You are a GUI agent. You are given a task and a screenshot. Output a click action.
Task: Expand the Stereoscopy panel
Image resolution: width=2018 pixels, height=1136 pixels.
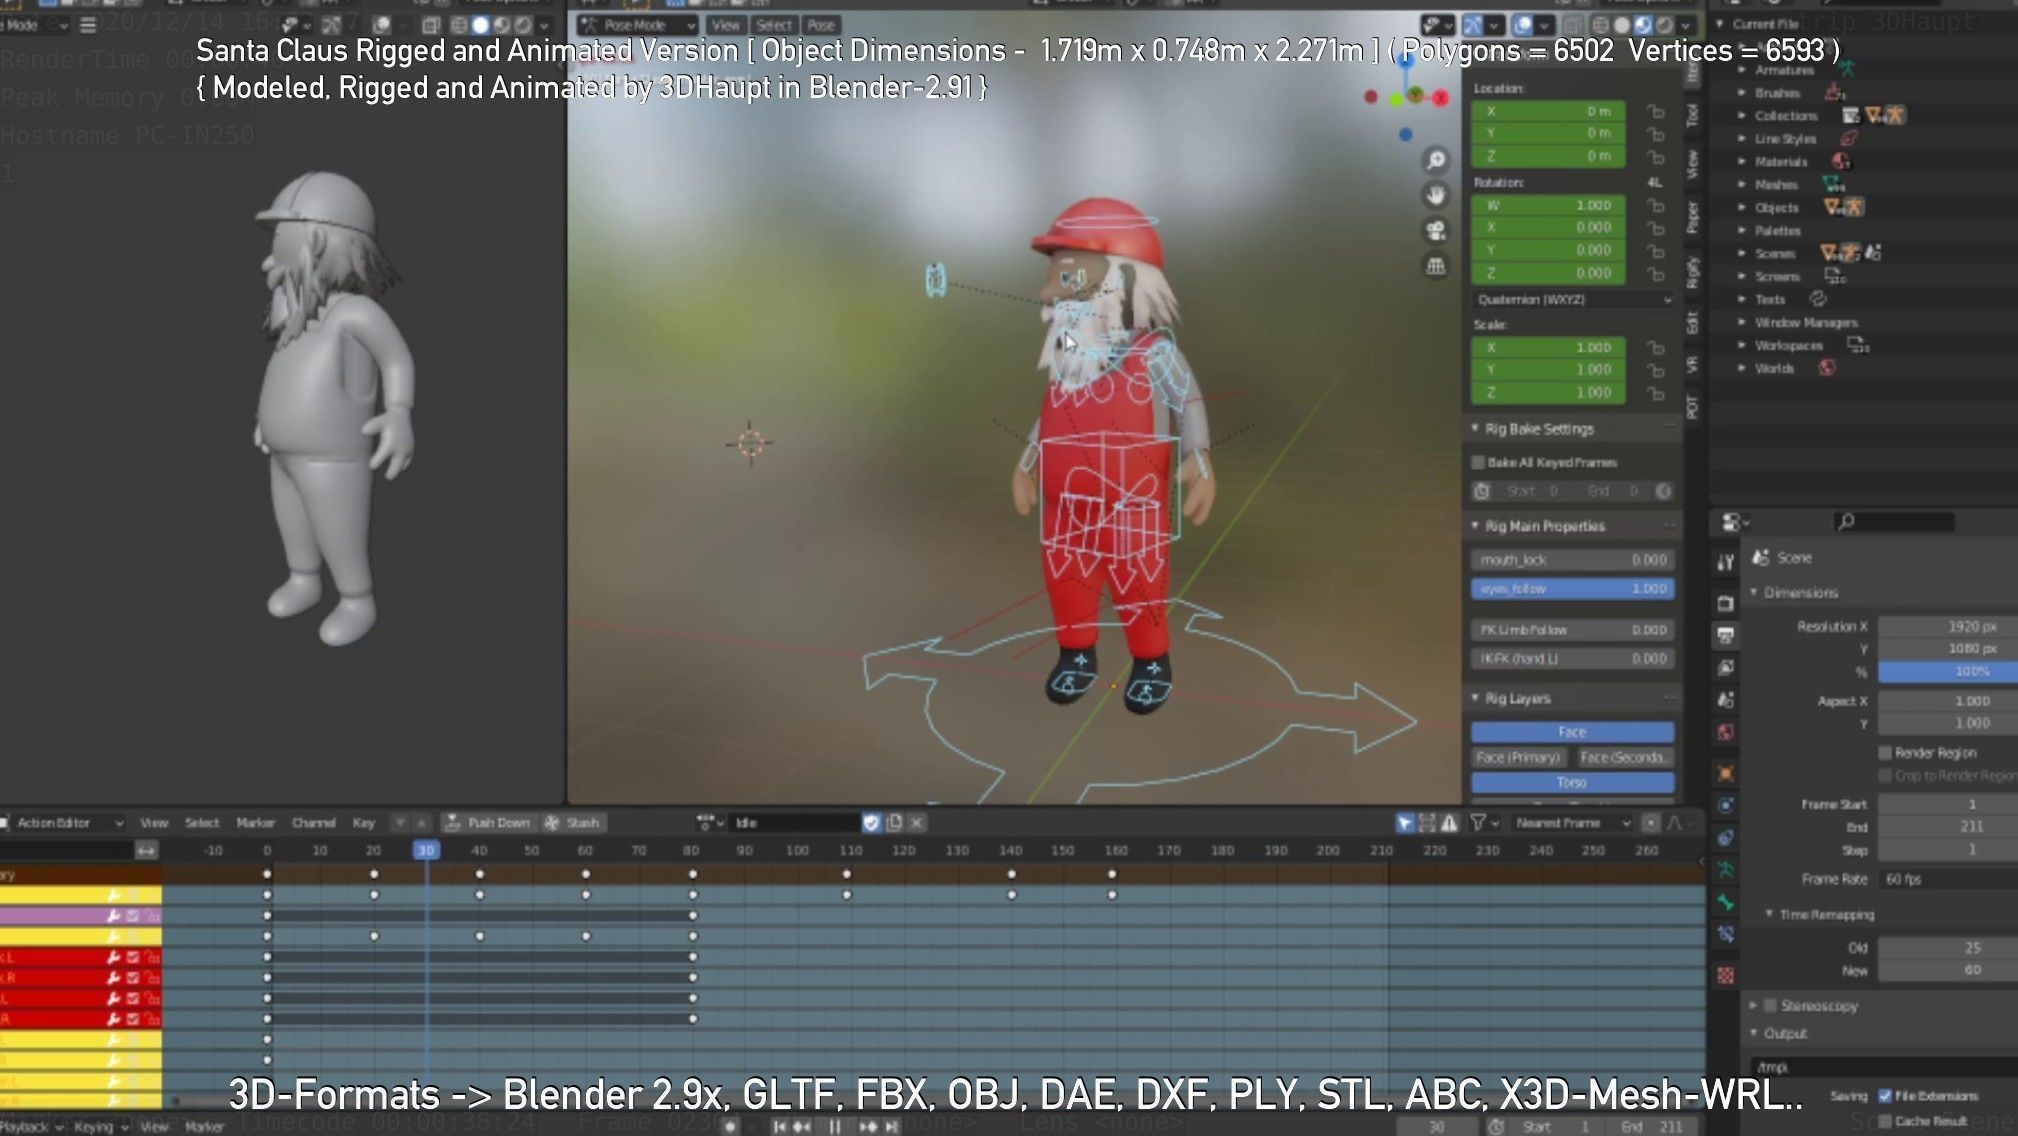[1753, 1005]
